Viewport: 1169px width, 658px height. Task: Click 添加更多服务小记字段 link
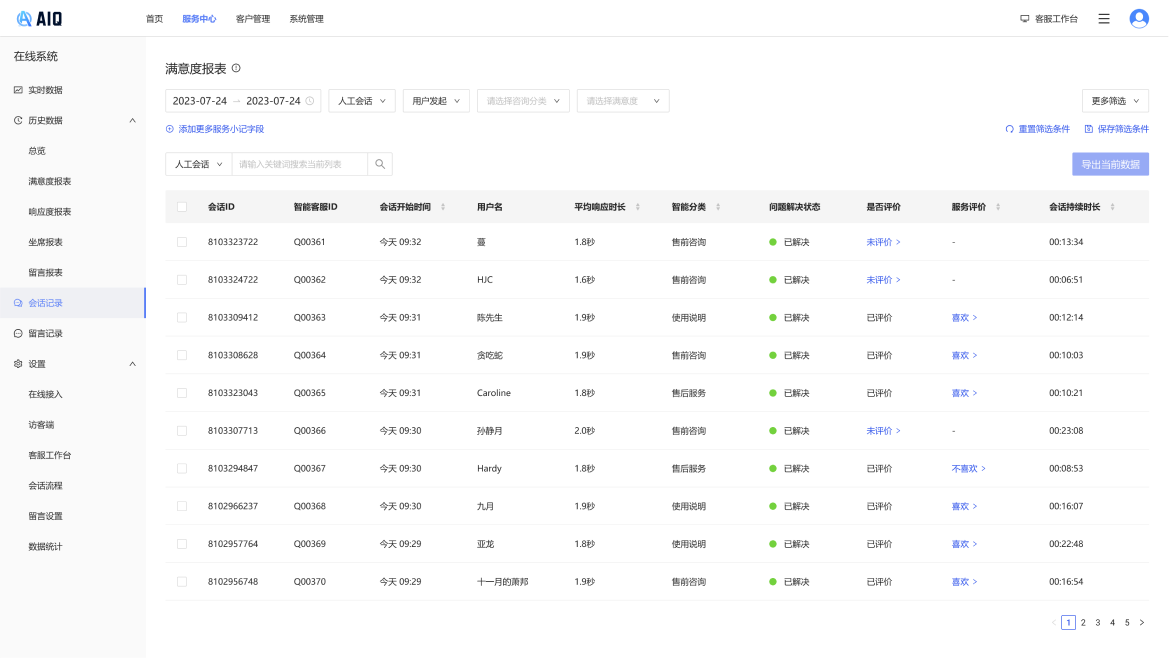click(215, 129)
